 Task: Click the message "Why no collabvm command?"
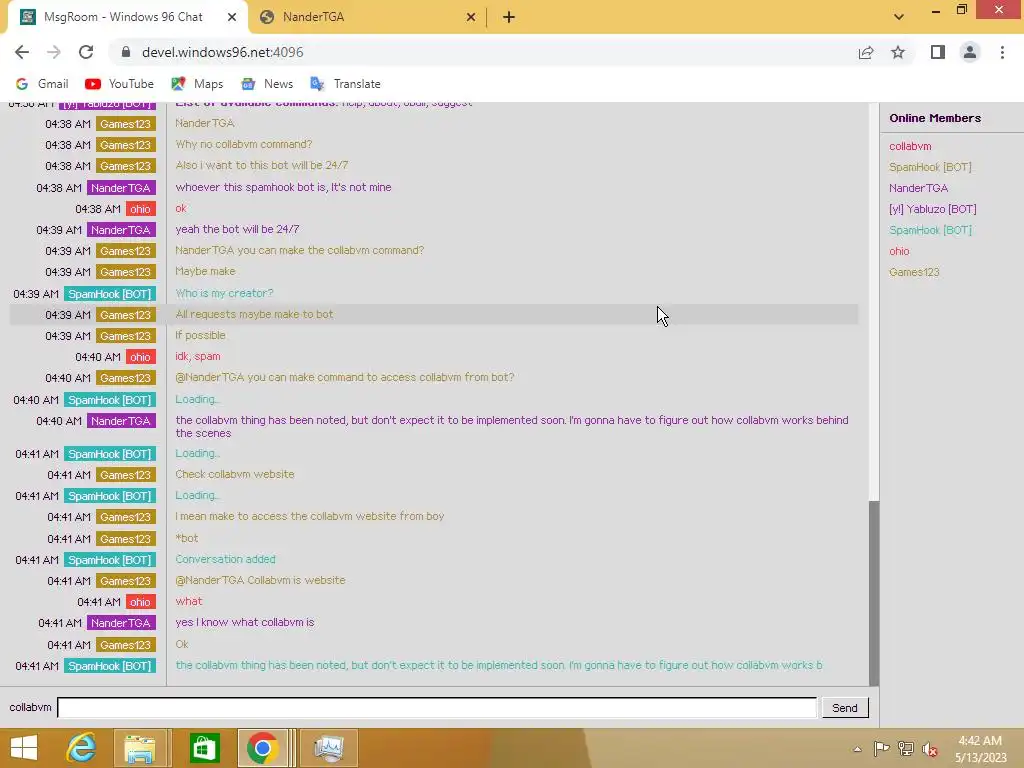click(244, 144)
